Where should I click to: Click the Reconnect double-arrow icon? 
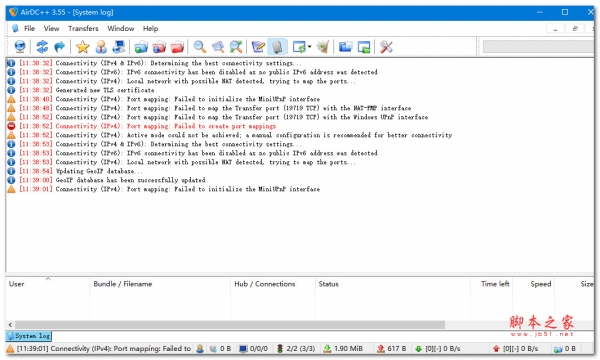tap(42, 47)
